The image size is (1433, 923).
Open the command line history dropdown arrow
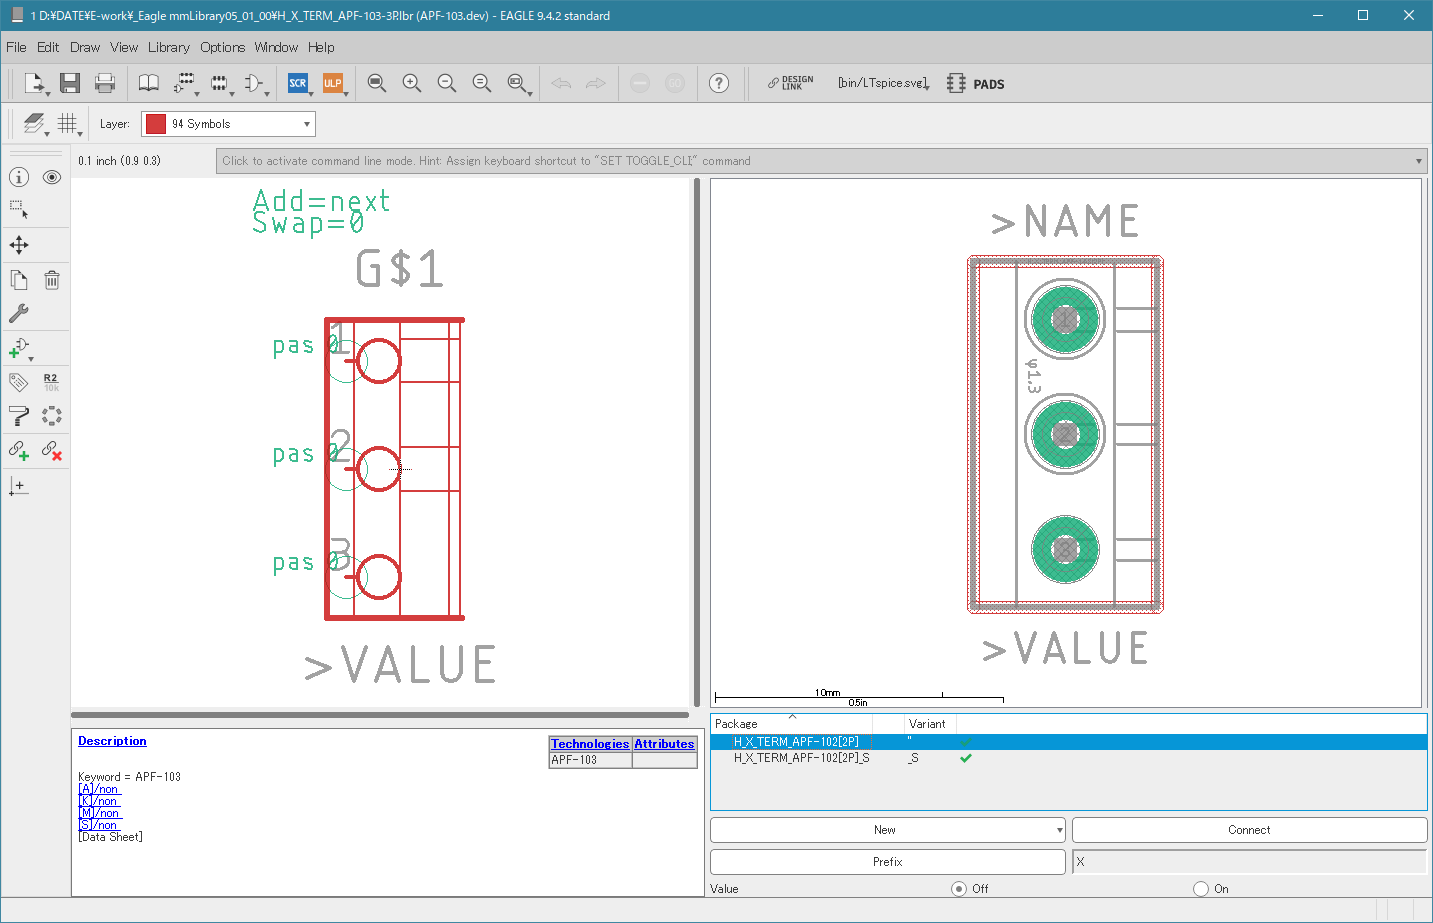click(1418, 161)
